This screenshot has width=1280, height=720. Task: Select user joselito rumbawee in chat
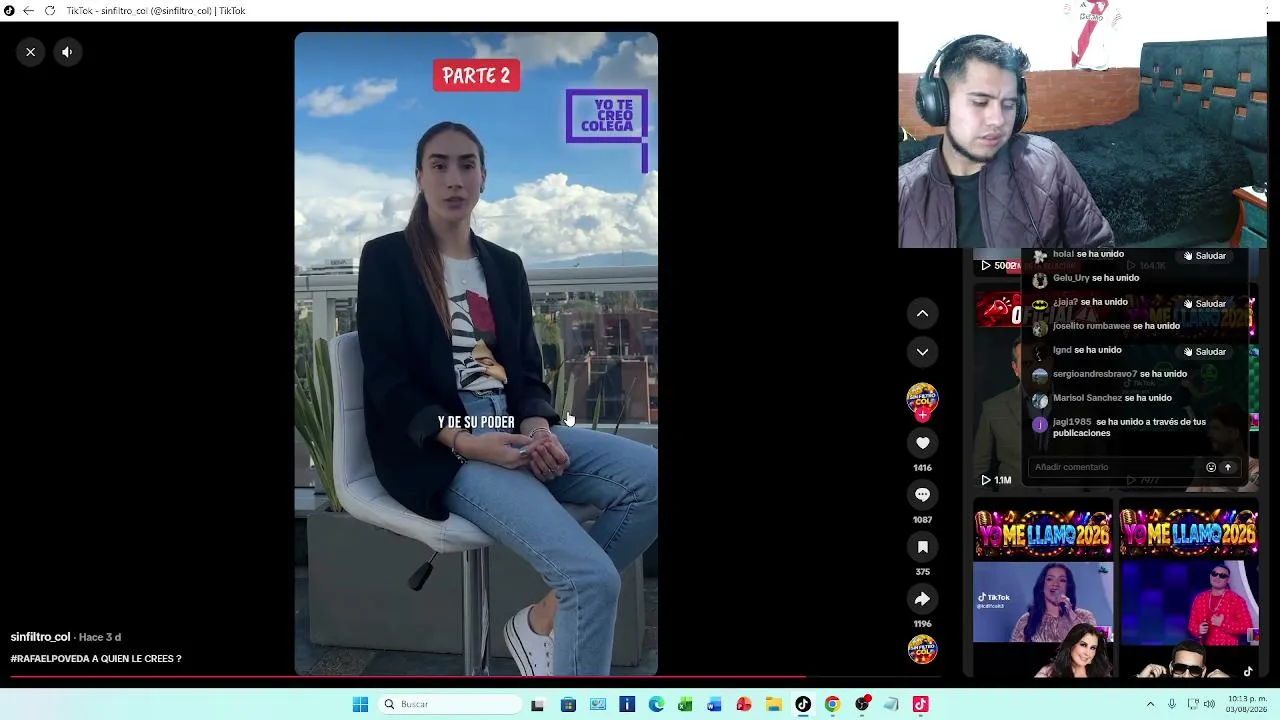click(1091, 326)
